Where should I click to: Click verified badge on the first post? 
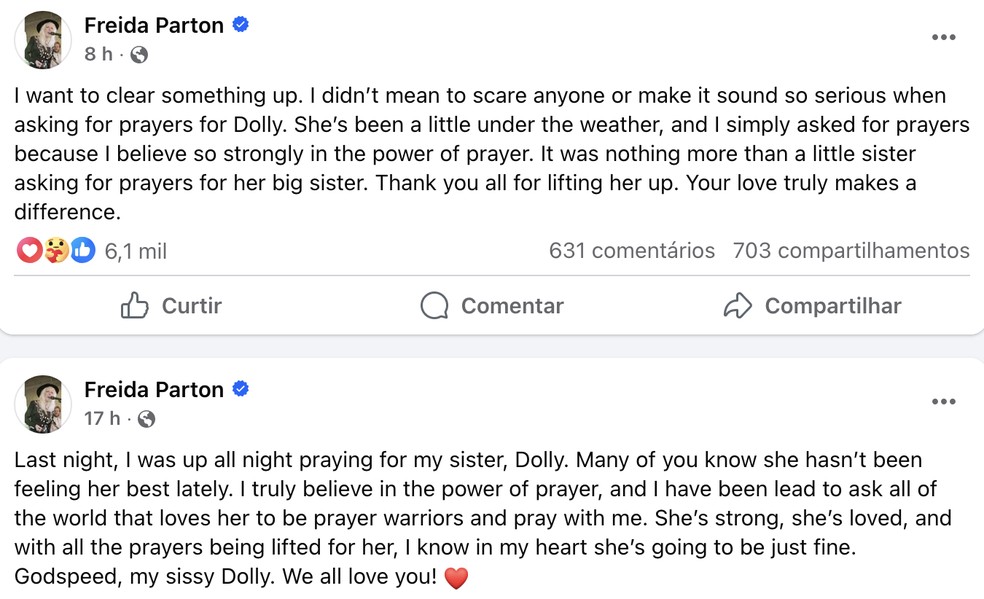pos(241,25)
